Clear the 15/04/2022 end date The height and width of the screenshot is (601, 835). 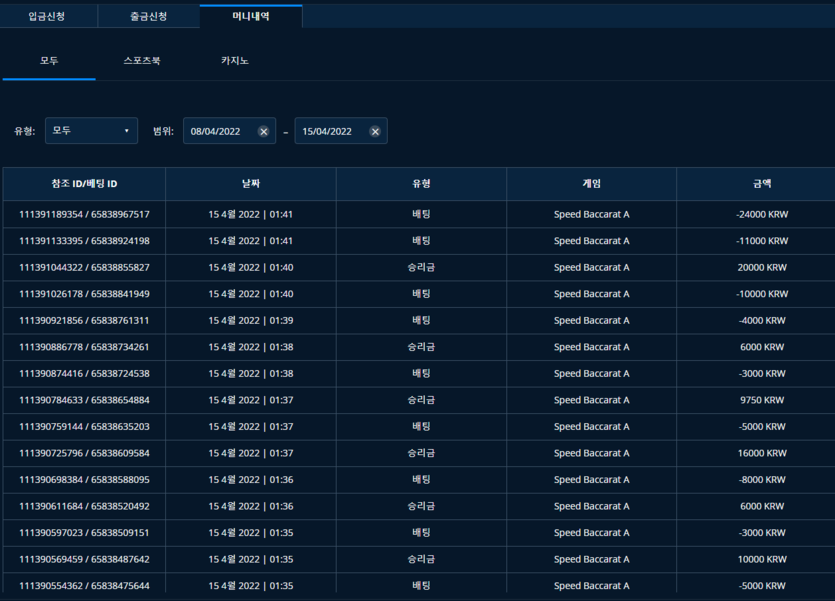click(x=375, y=131)
